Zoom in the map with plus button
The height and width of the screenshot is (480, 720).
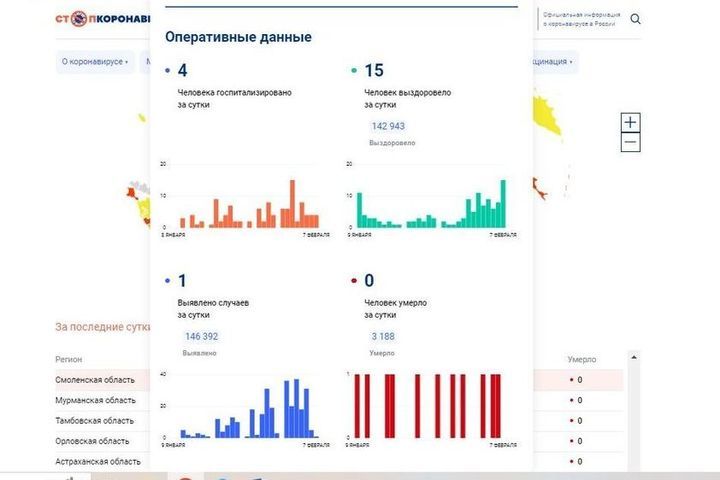pos(630,123)
